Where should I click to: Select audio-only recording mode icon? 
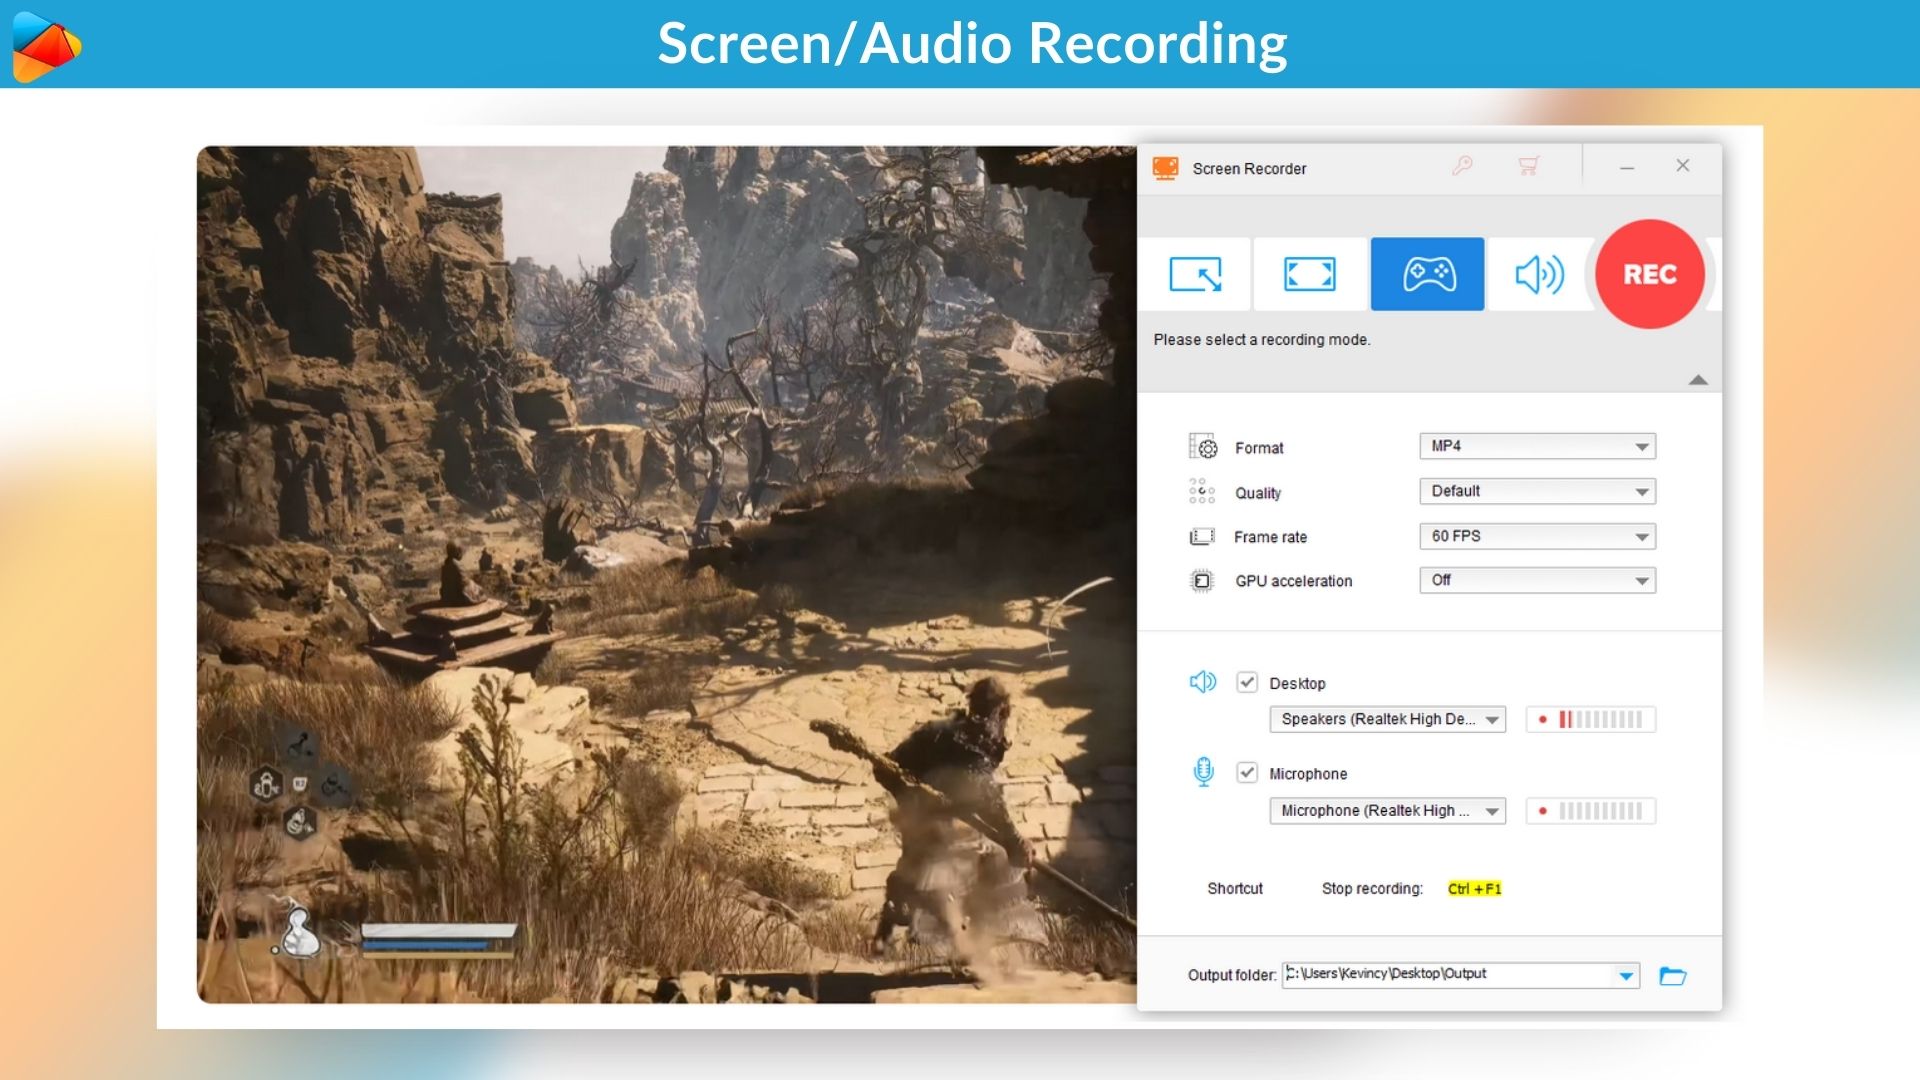tap(1539, 274)
